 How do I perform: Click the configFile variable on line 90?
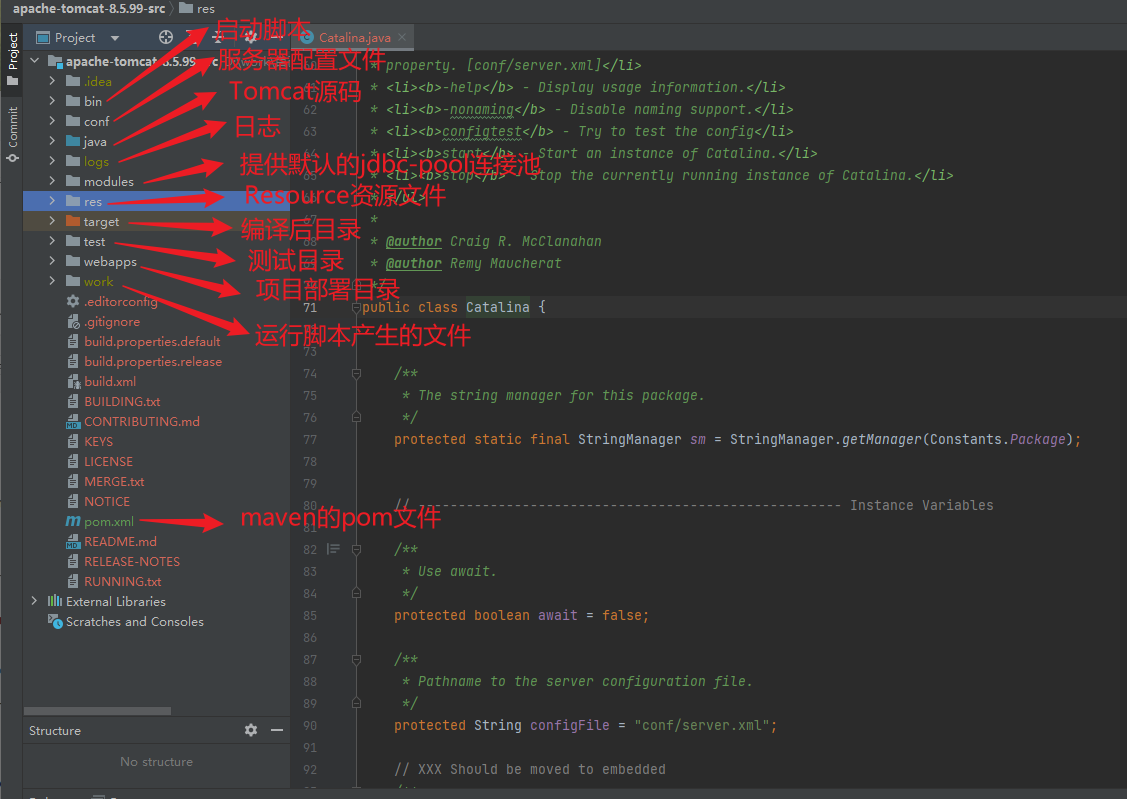point(570,726)
